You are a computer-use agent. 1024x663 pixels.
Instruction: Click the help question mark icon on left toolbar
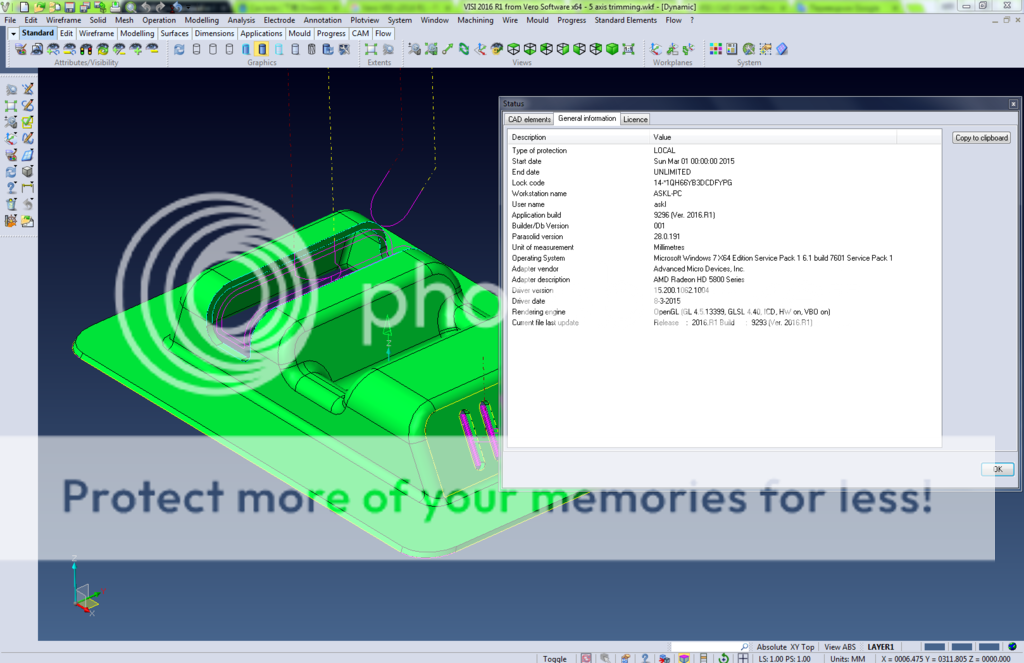[x=11, y=187]
